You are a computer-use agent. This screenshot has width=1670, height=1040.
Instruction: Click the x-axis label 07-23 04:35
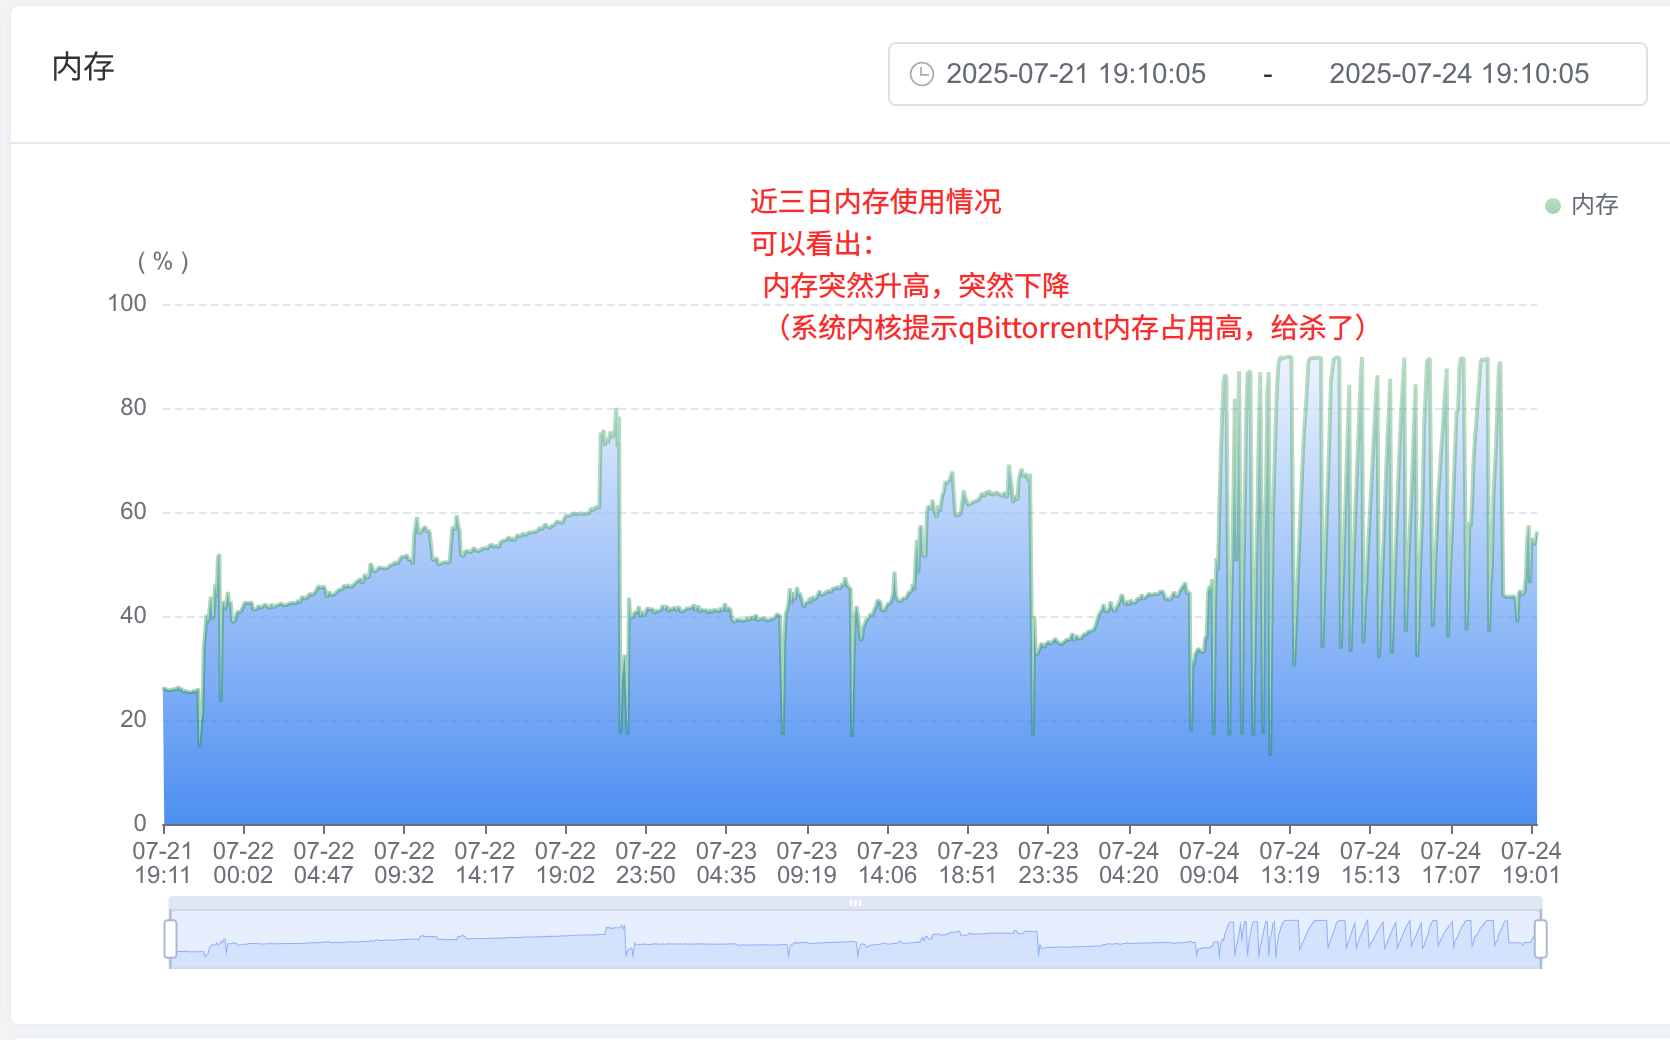click(726, 863)
